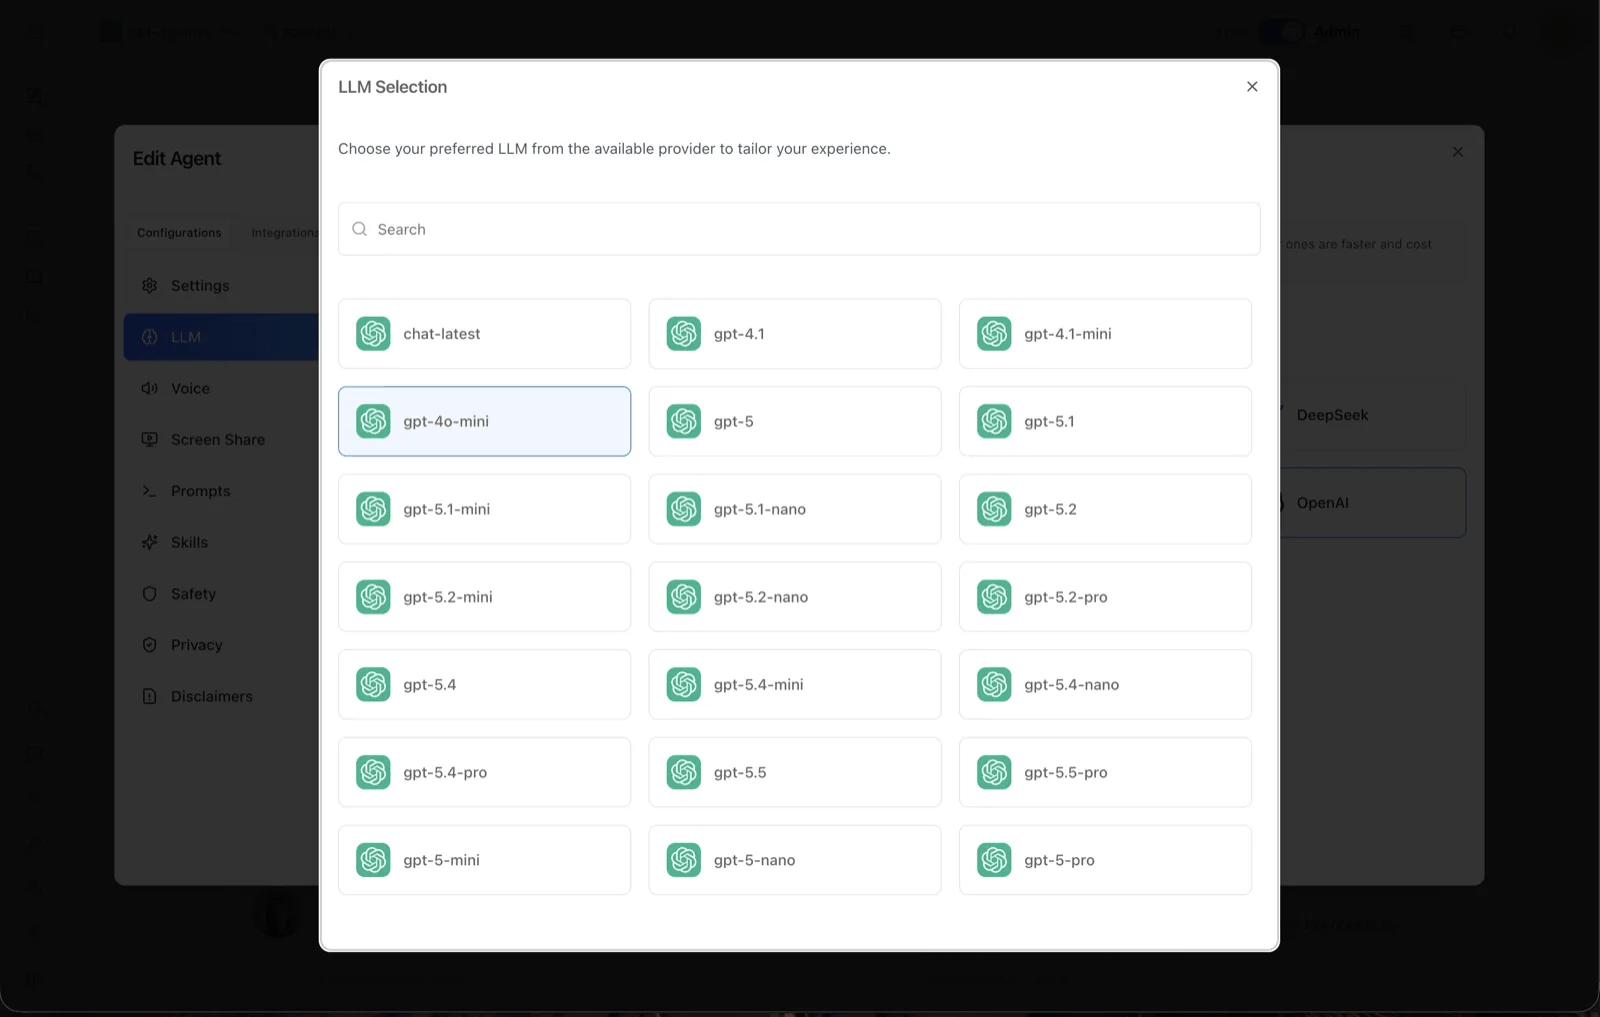The height and width of the screenshot is (1017, 1600).
Task: Switch to the Configurations tab
Action: coord(179,233)
